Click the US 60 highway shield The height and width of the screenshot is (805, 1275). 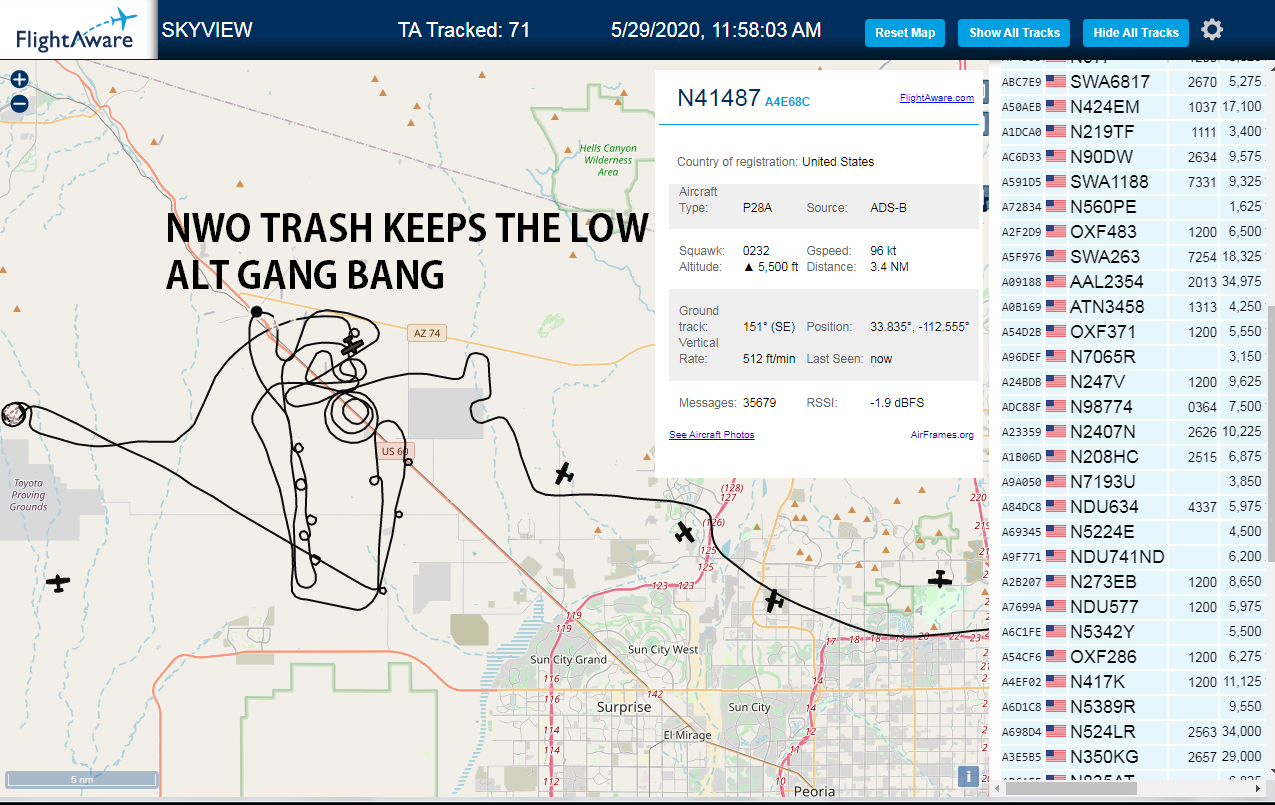(395, 451)
